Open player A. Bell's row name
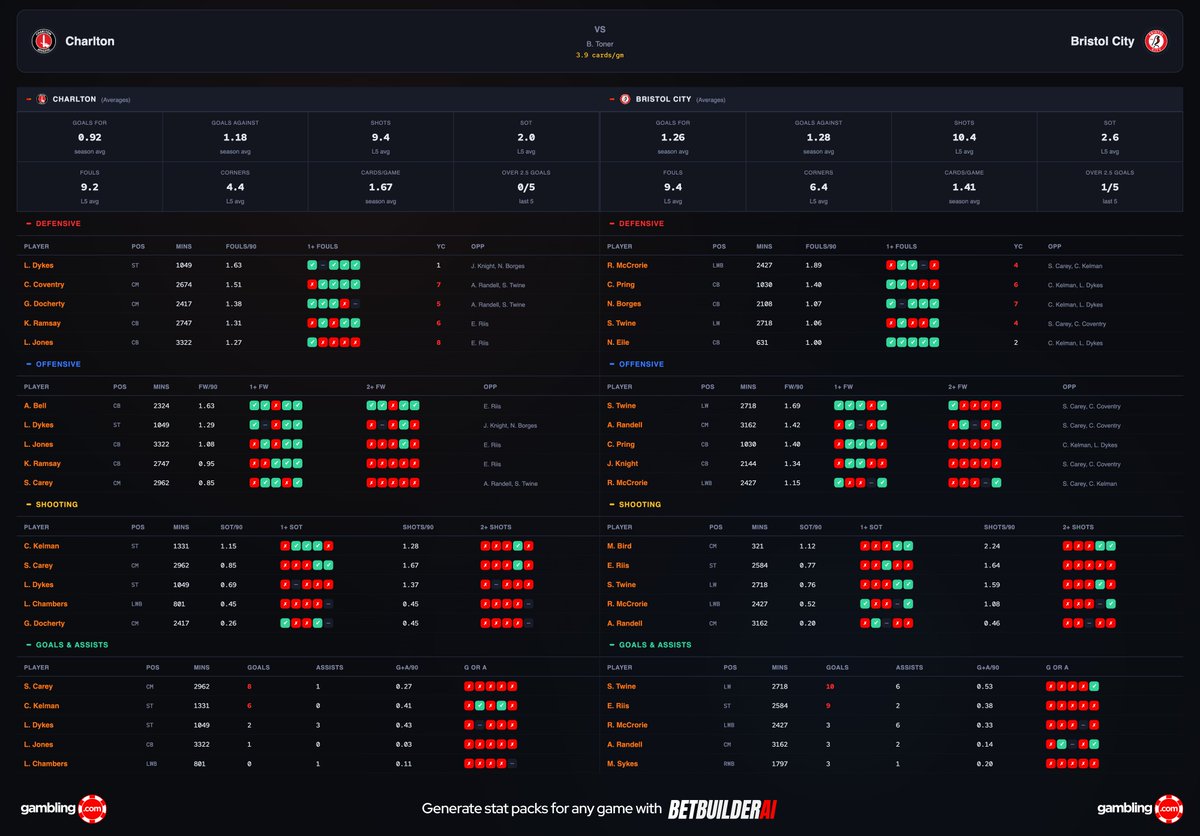The width and height of the screenshot is (1200, 836). [34, 406]
